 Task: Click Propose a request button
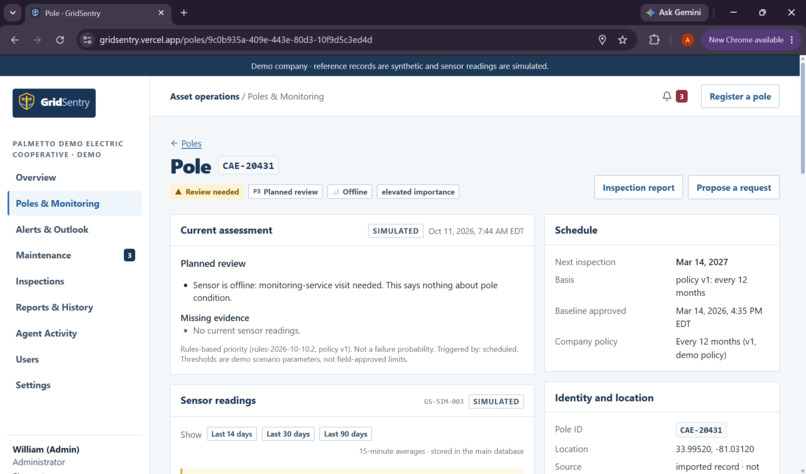734,188
